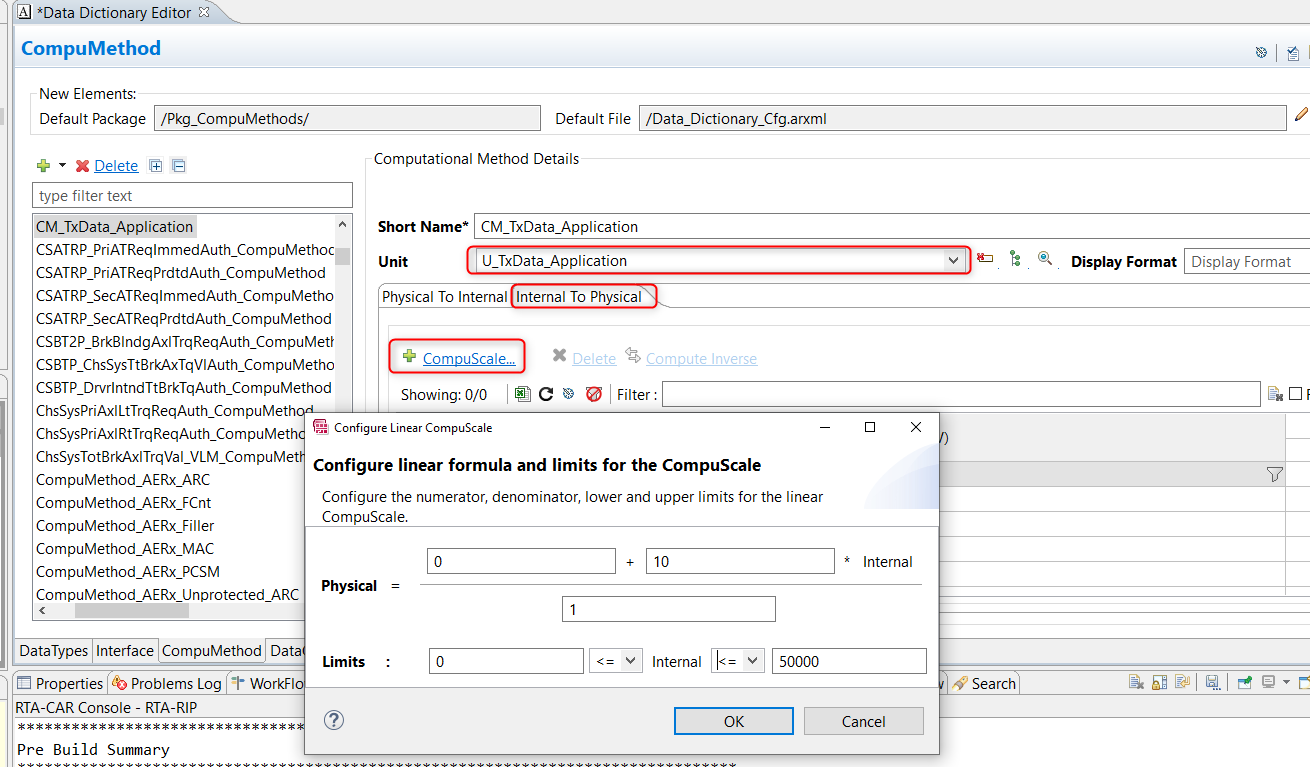This screenshot has width=1310, height=767.
Task: Select CSATRP_PriATReqPrdtdAuth_CompuMethod in the list
Action: [181, 273]
